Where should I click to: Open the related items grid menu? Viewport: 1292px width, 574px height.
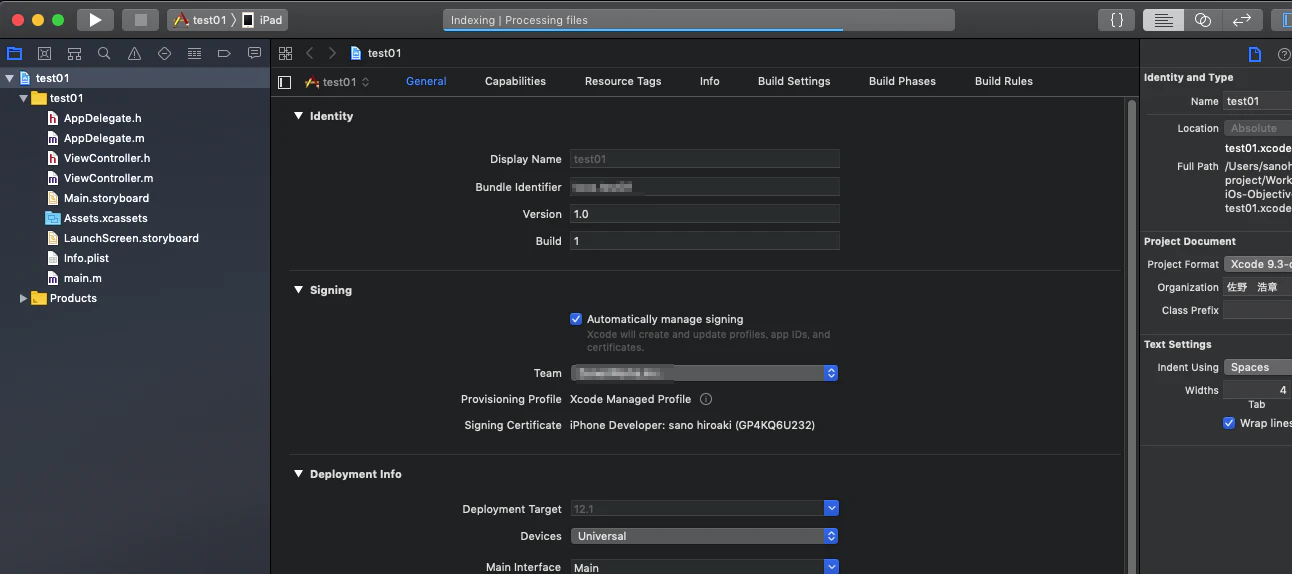point(286,53)
